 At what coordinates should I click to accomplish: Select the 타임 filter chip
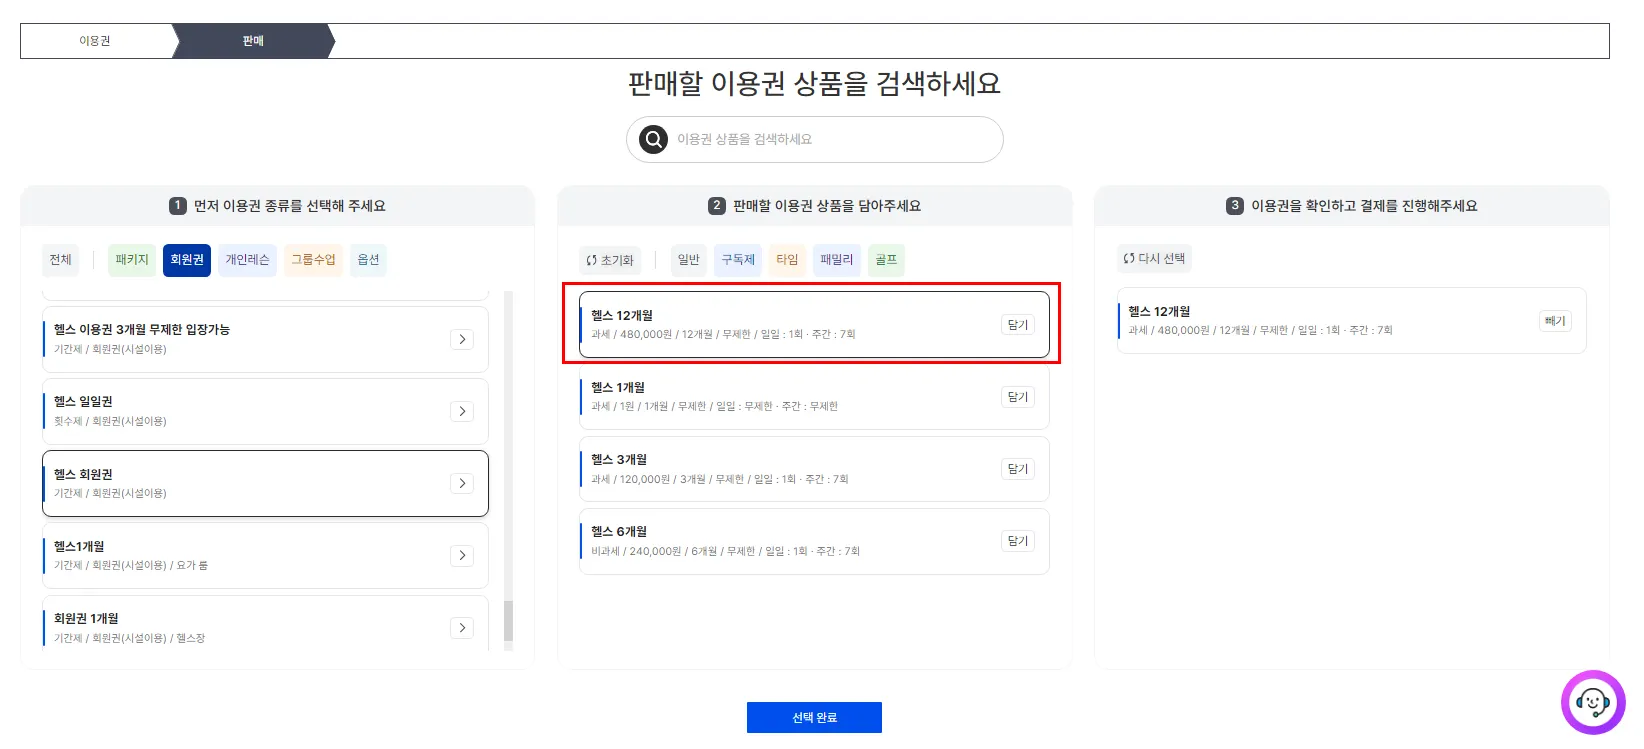coord(787,260)
